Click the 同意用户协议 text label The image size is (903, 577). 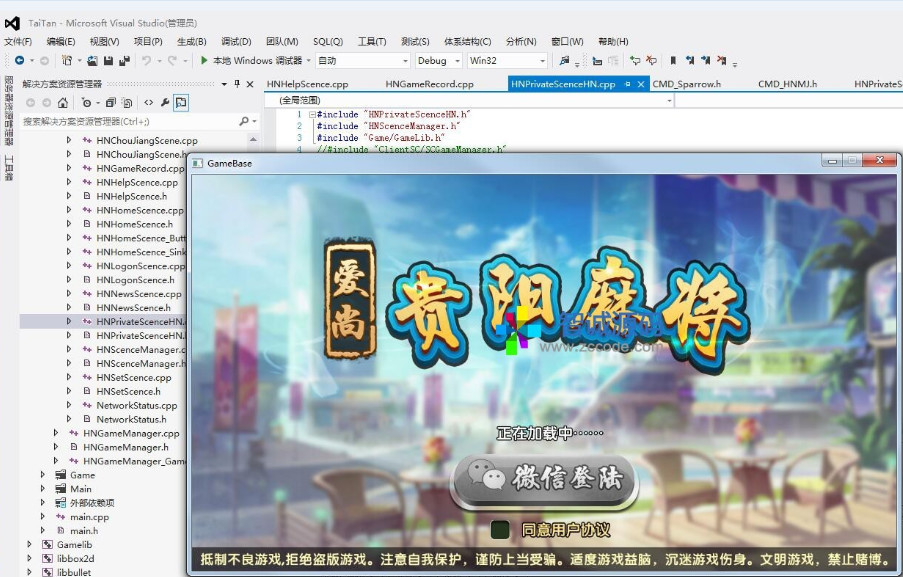[566, 530]
